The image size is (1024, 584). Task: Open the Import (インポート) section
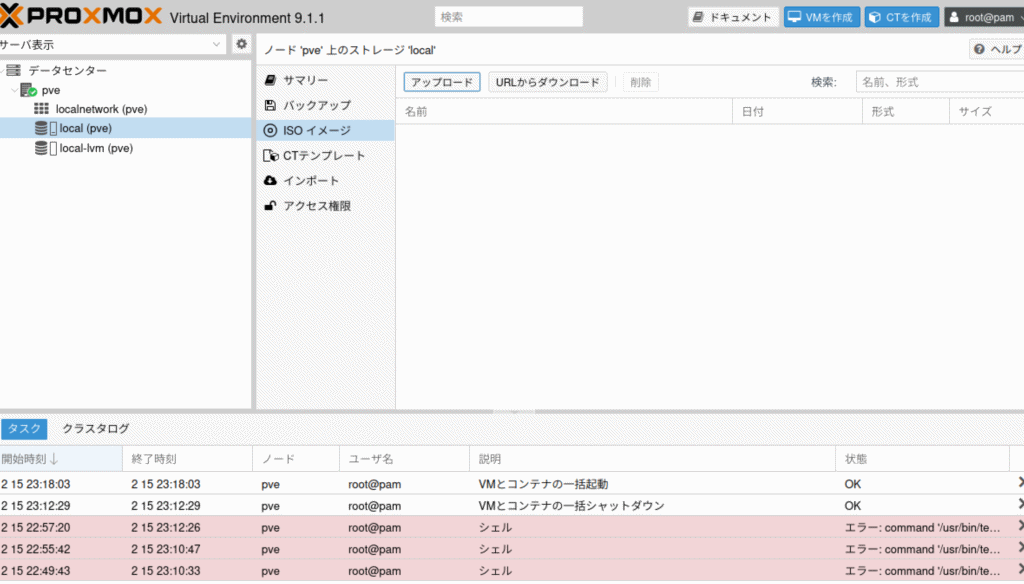(311, 181)
